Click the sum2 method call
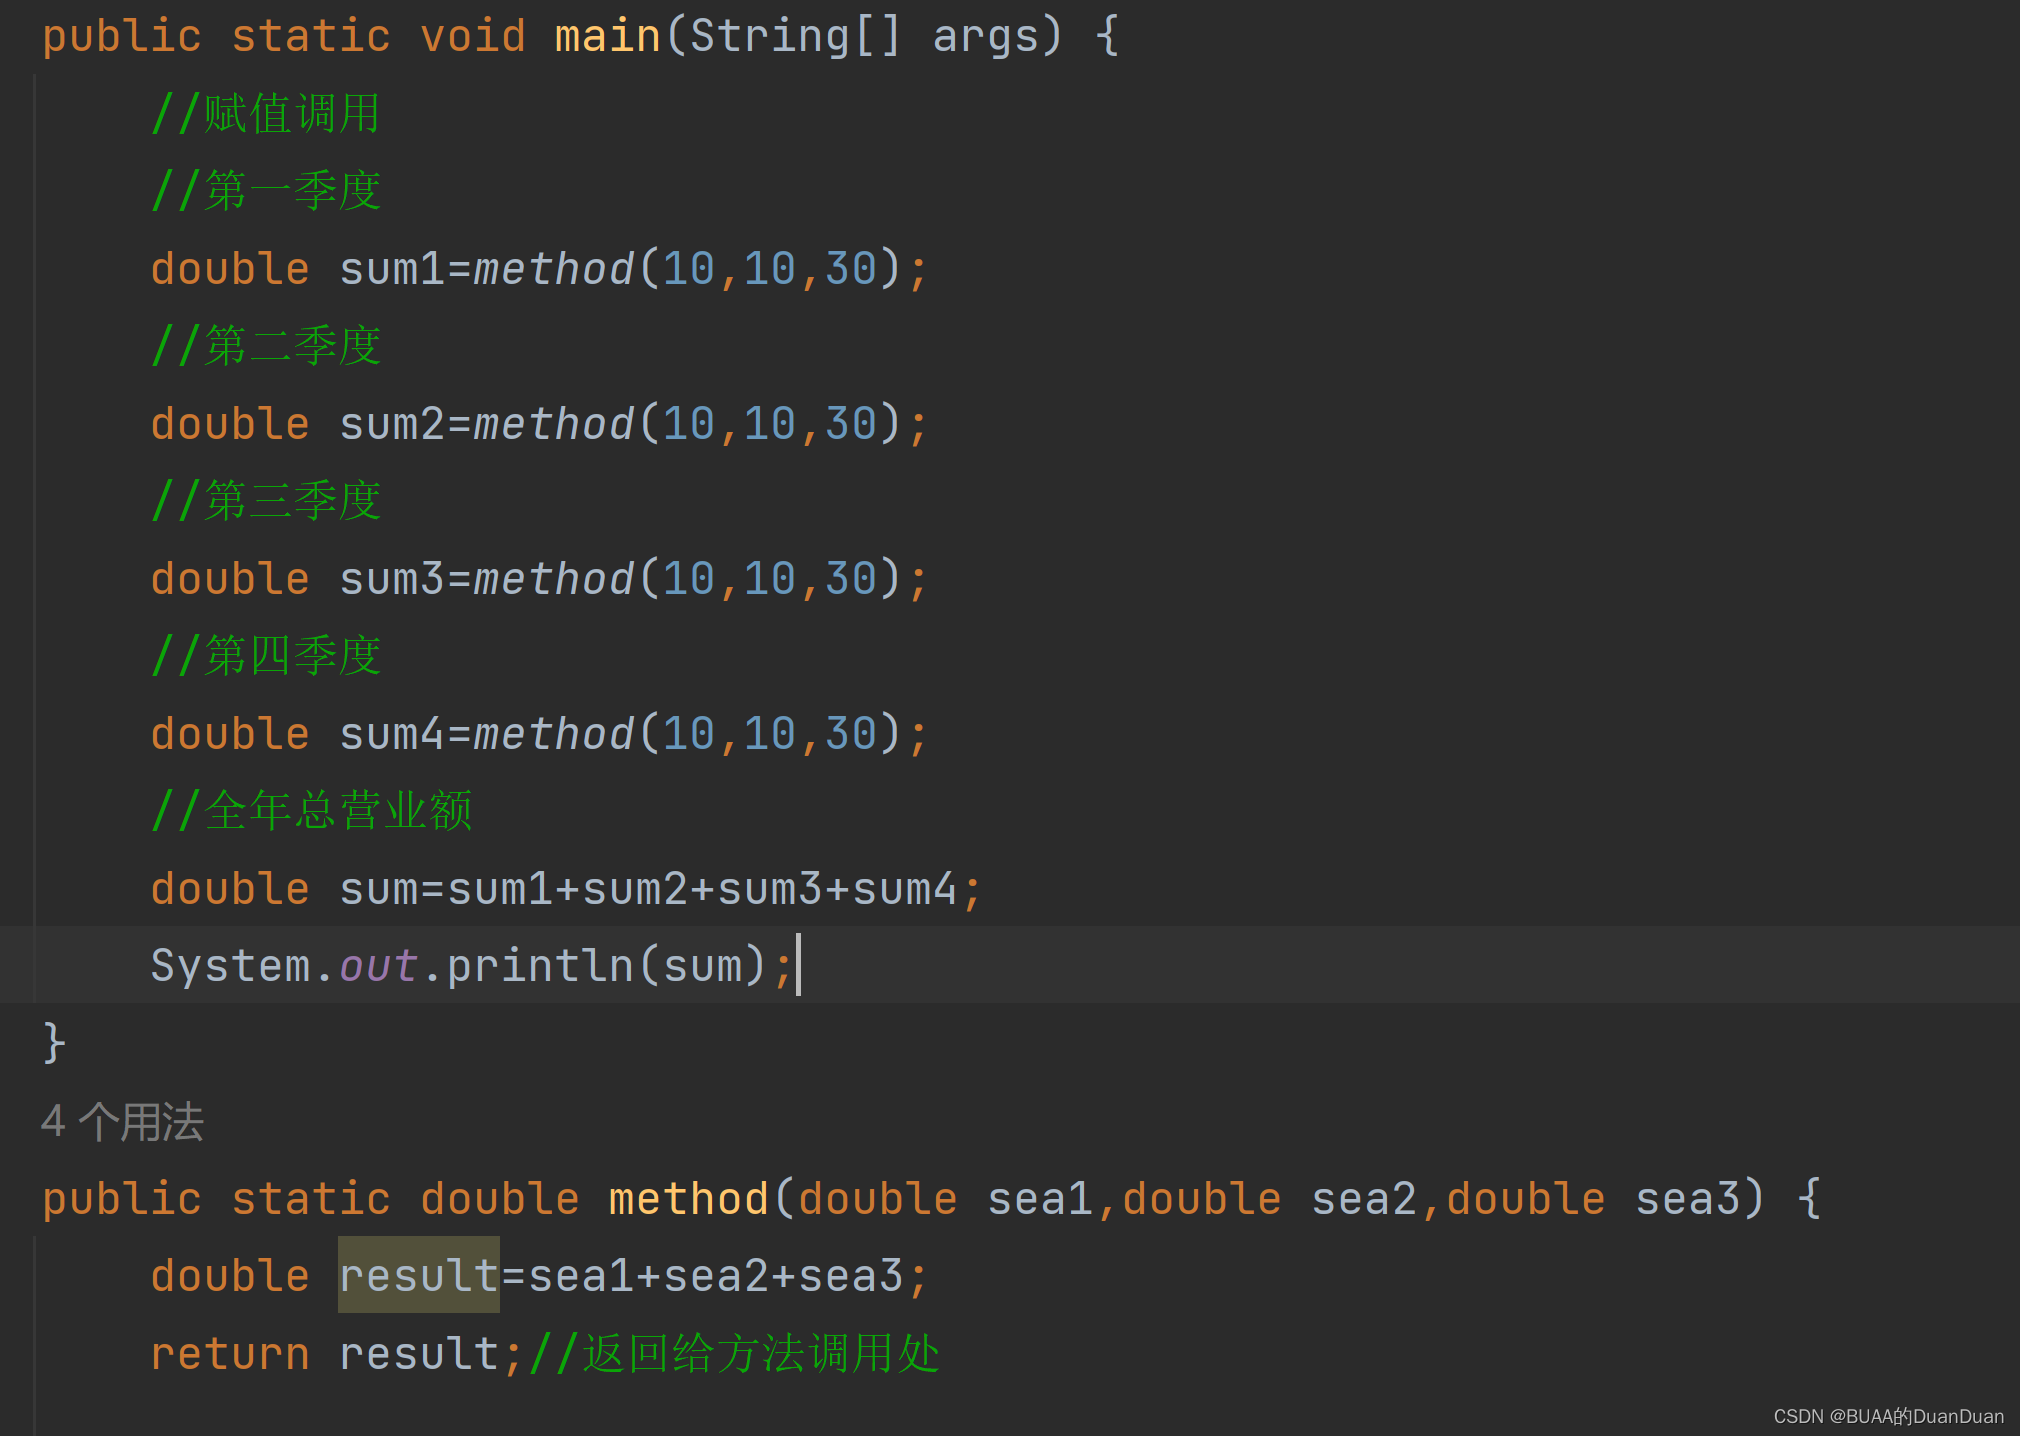The height and width of the screenshot is (1436, 2020). (553, 424)
